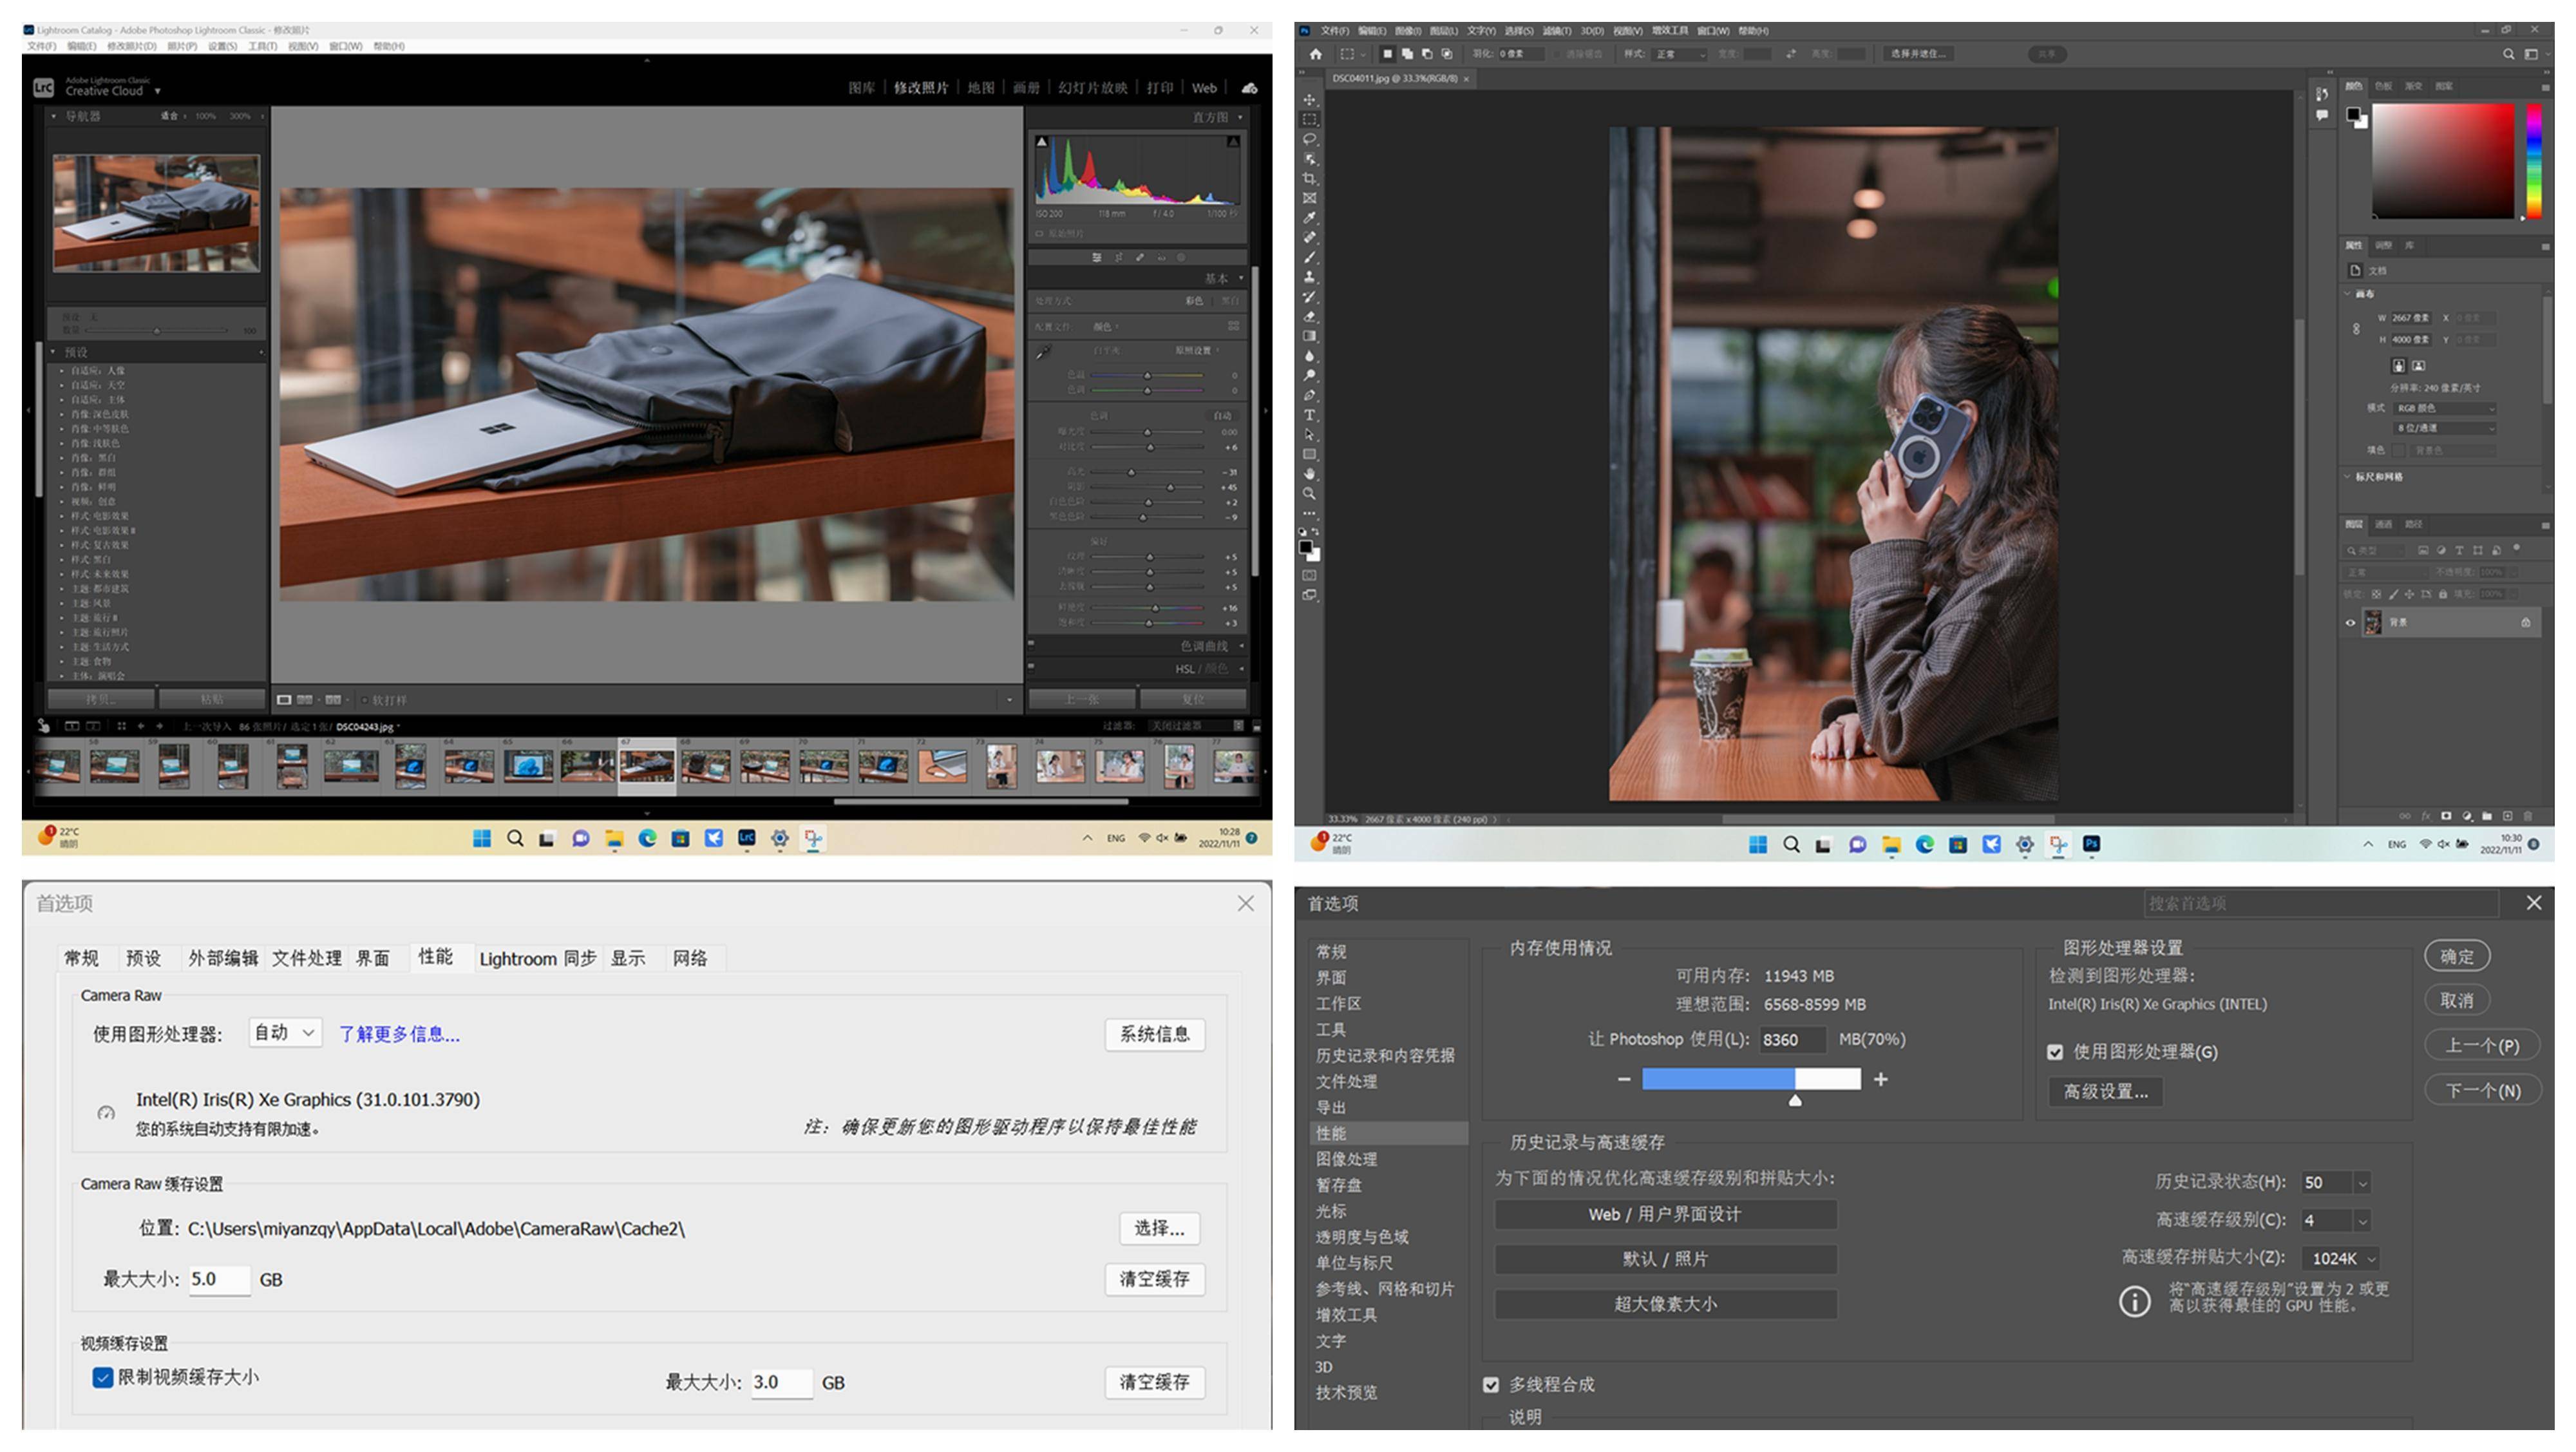Toggle 使用图形处理器(G) checkbox
This screenshot has height=1452, width=2576.
coord(2055,1052)
